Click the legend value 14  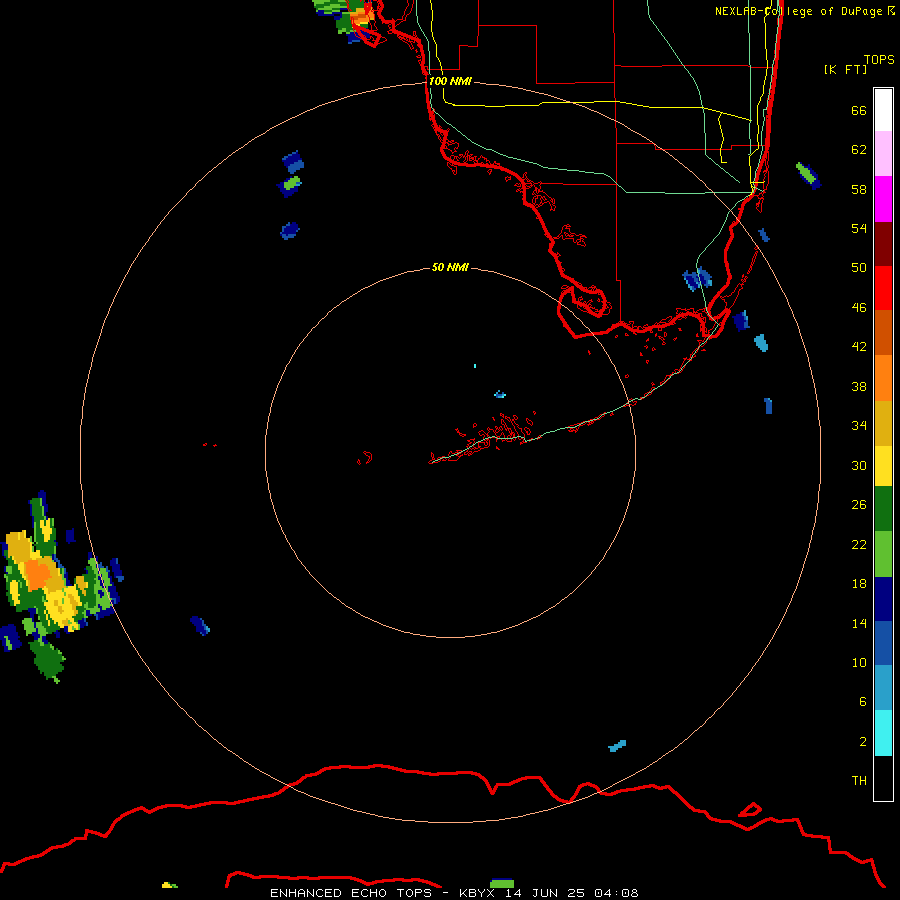tap(859, 623)
